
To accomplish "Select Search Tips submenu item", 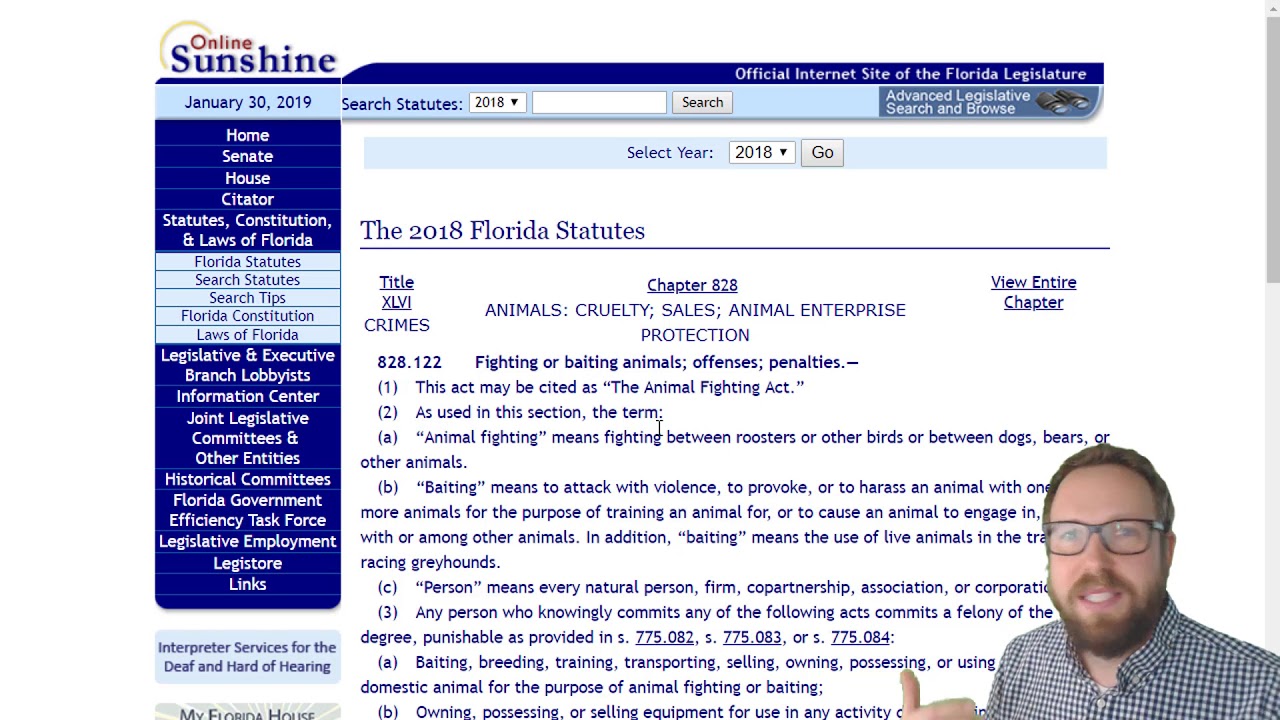I will coord(247,298).
